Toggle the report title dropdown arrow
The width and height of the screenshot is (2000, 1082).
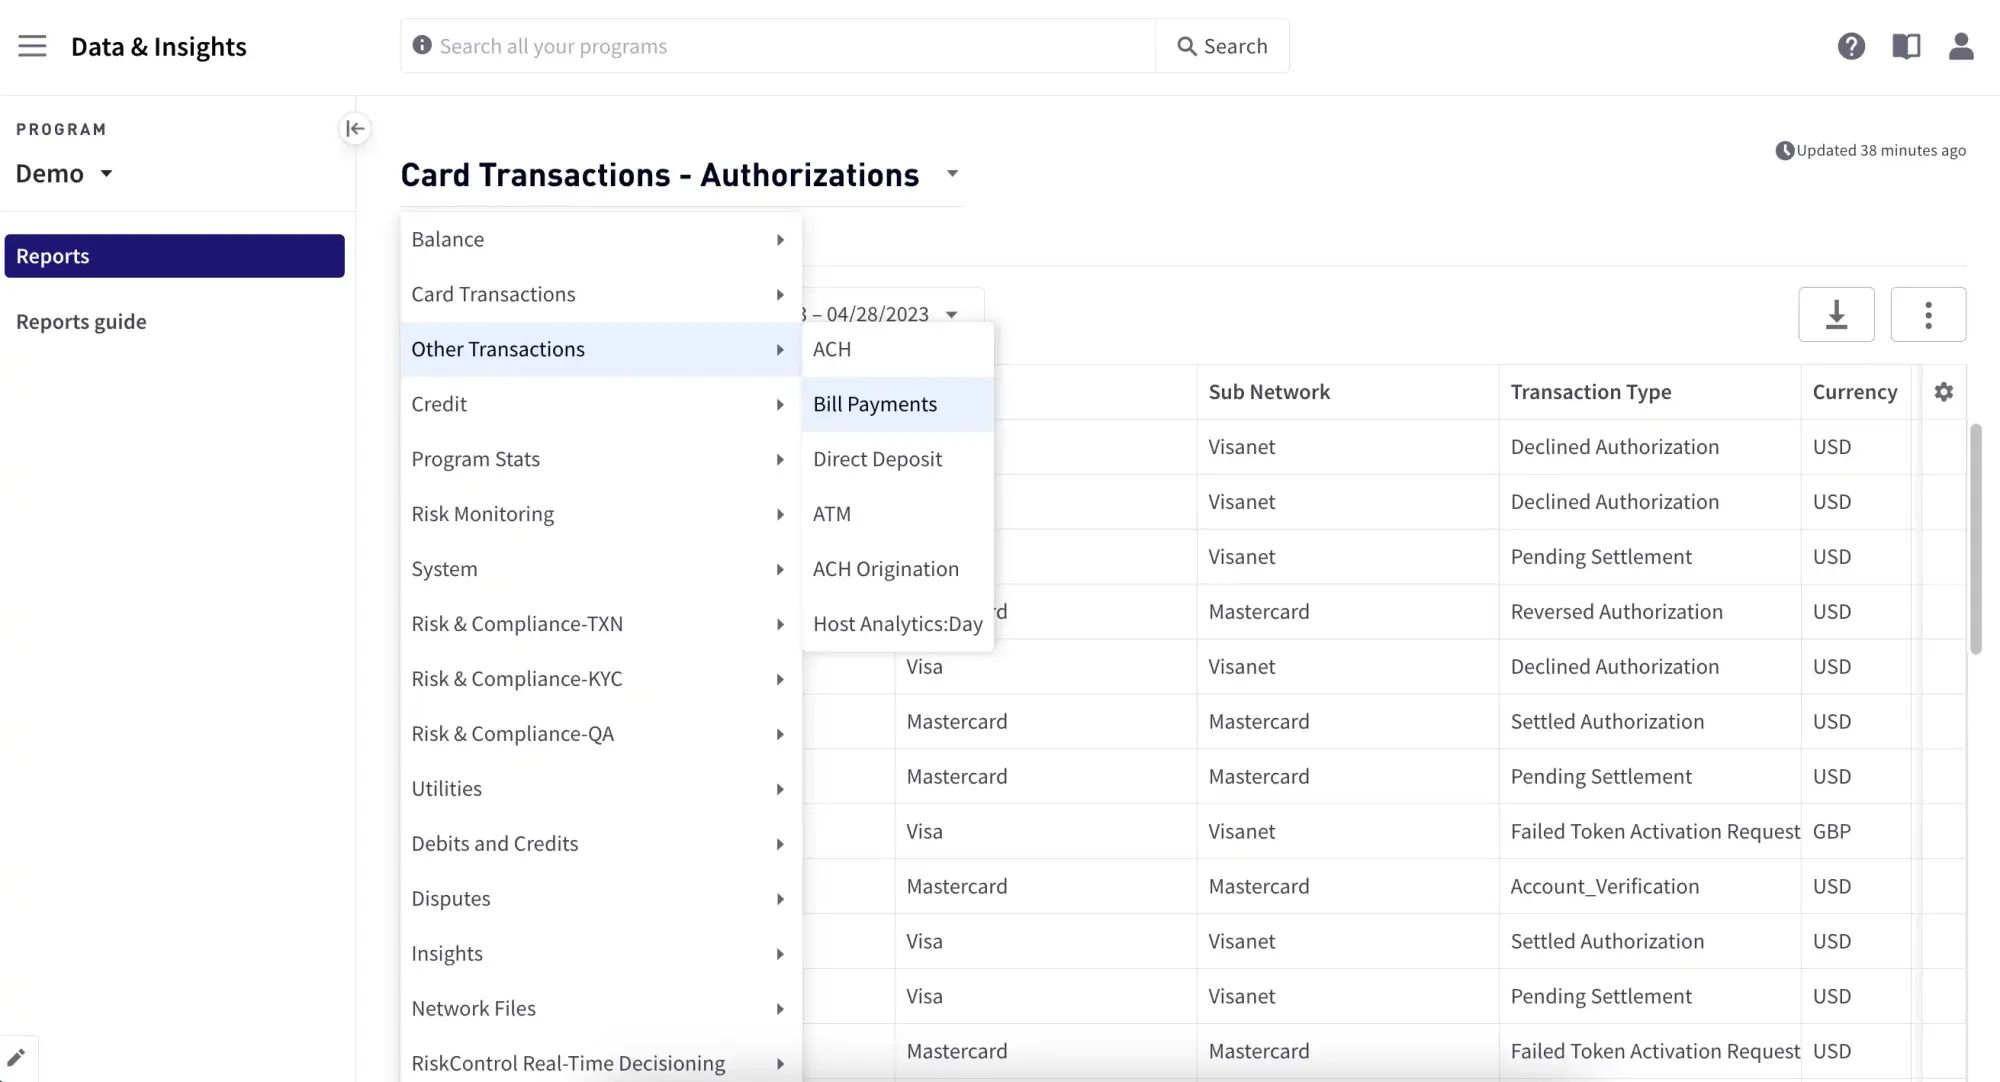(x=952, y=174)
